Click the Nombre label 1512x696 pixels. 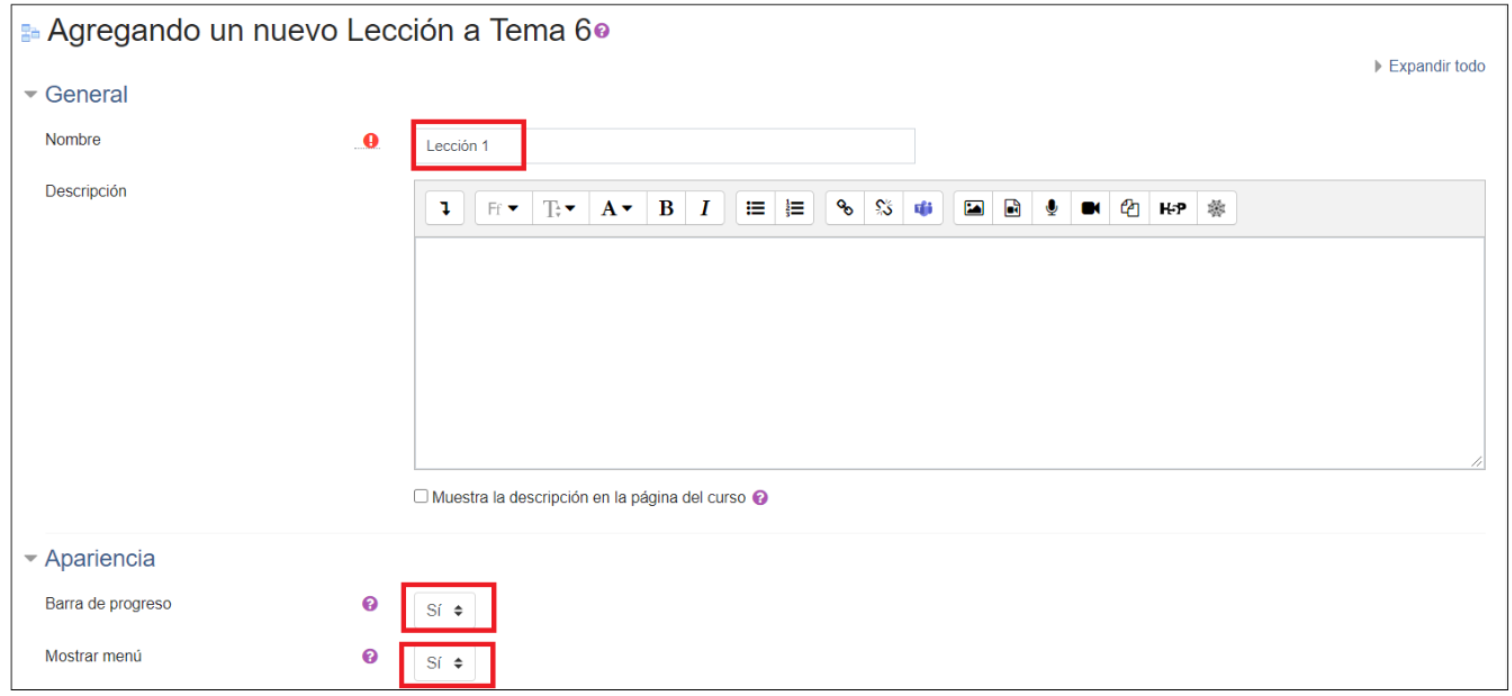pos(73,140)
